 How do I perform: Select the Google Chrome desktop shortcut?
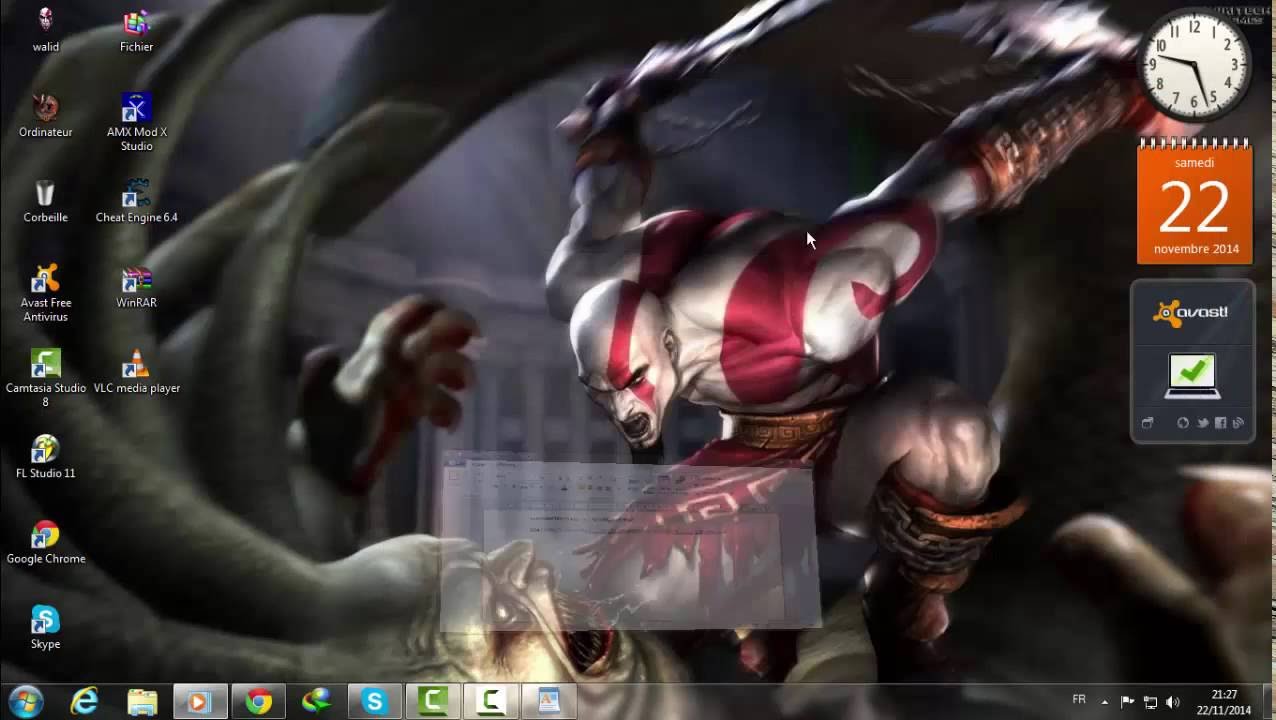coord(45,542)
